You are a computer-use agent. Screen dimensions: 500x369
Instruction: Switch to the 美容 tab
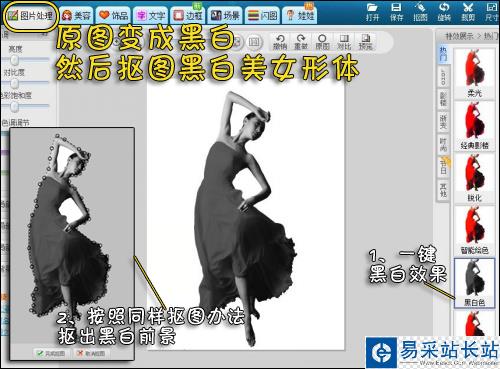point(76,15)
